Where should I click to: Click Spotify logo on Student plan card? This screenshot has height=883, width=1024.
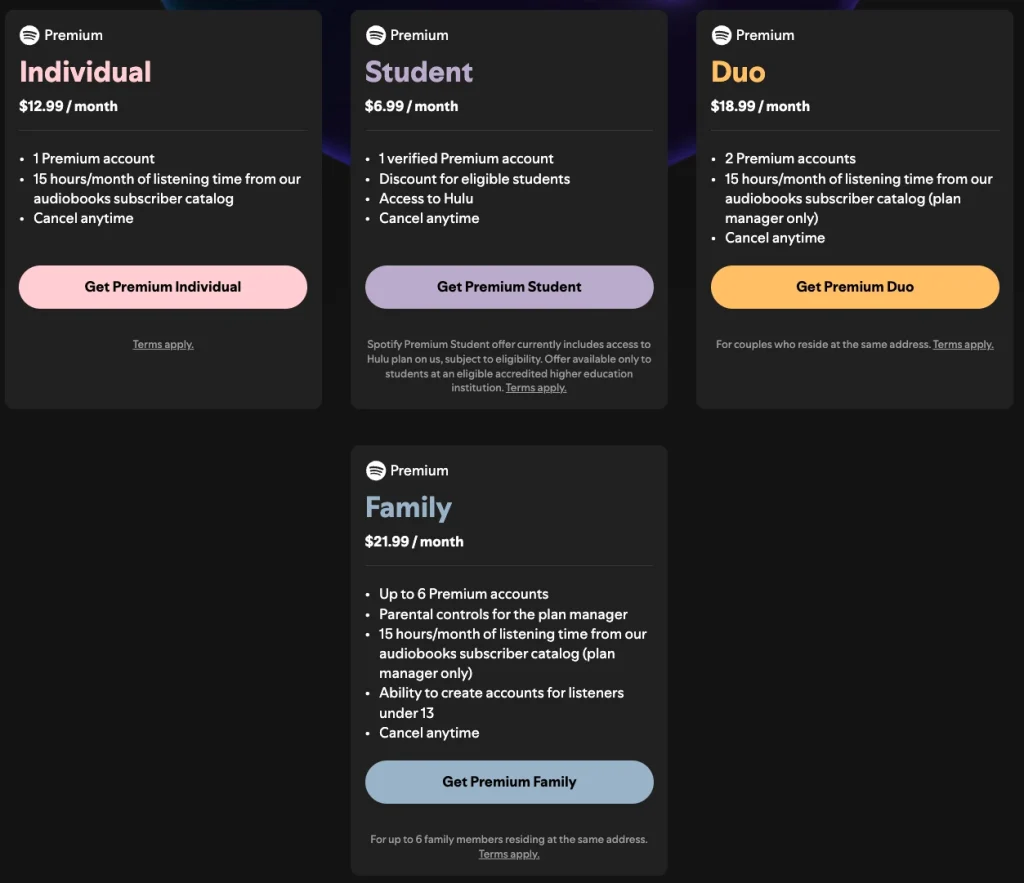tap(376, 35)
